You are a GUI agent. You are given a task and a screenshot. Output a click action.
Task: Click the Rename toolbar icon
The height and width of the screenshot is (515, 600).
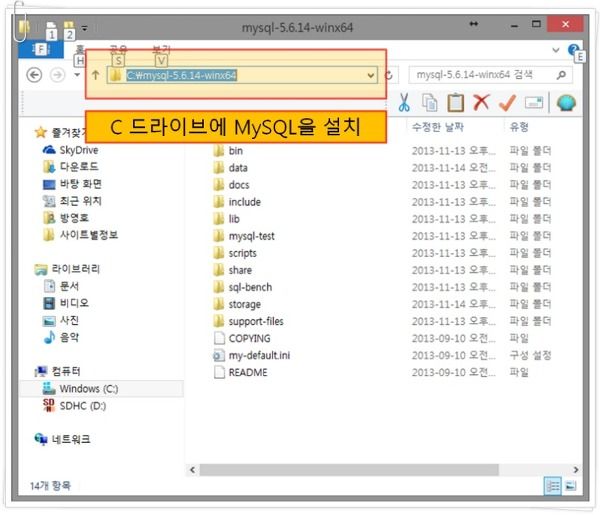pyautogui.click(x=534, y=103)
